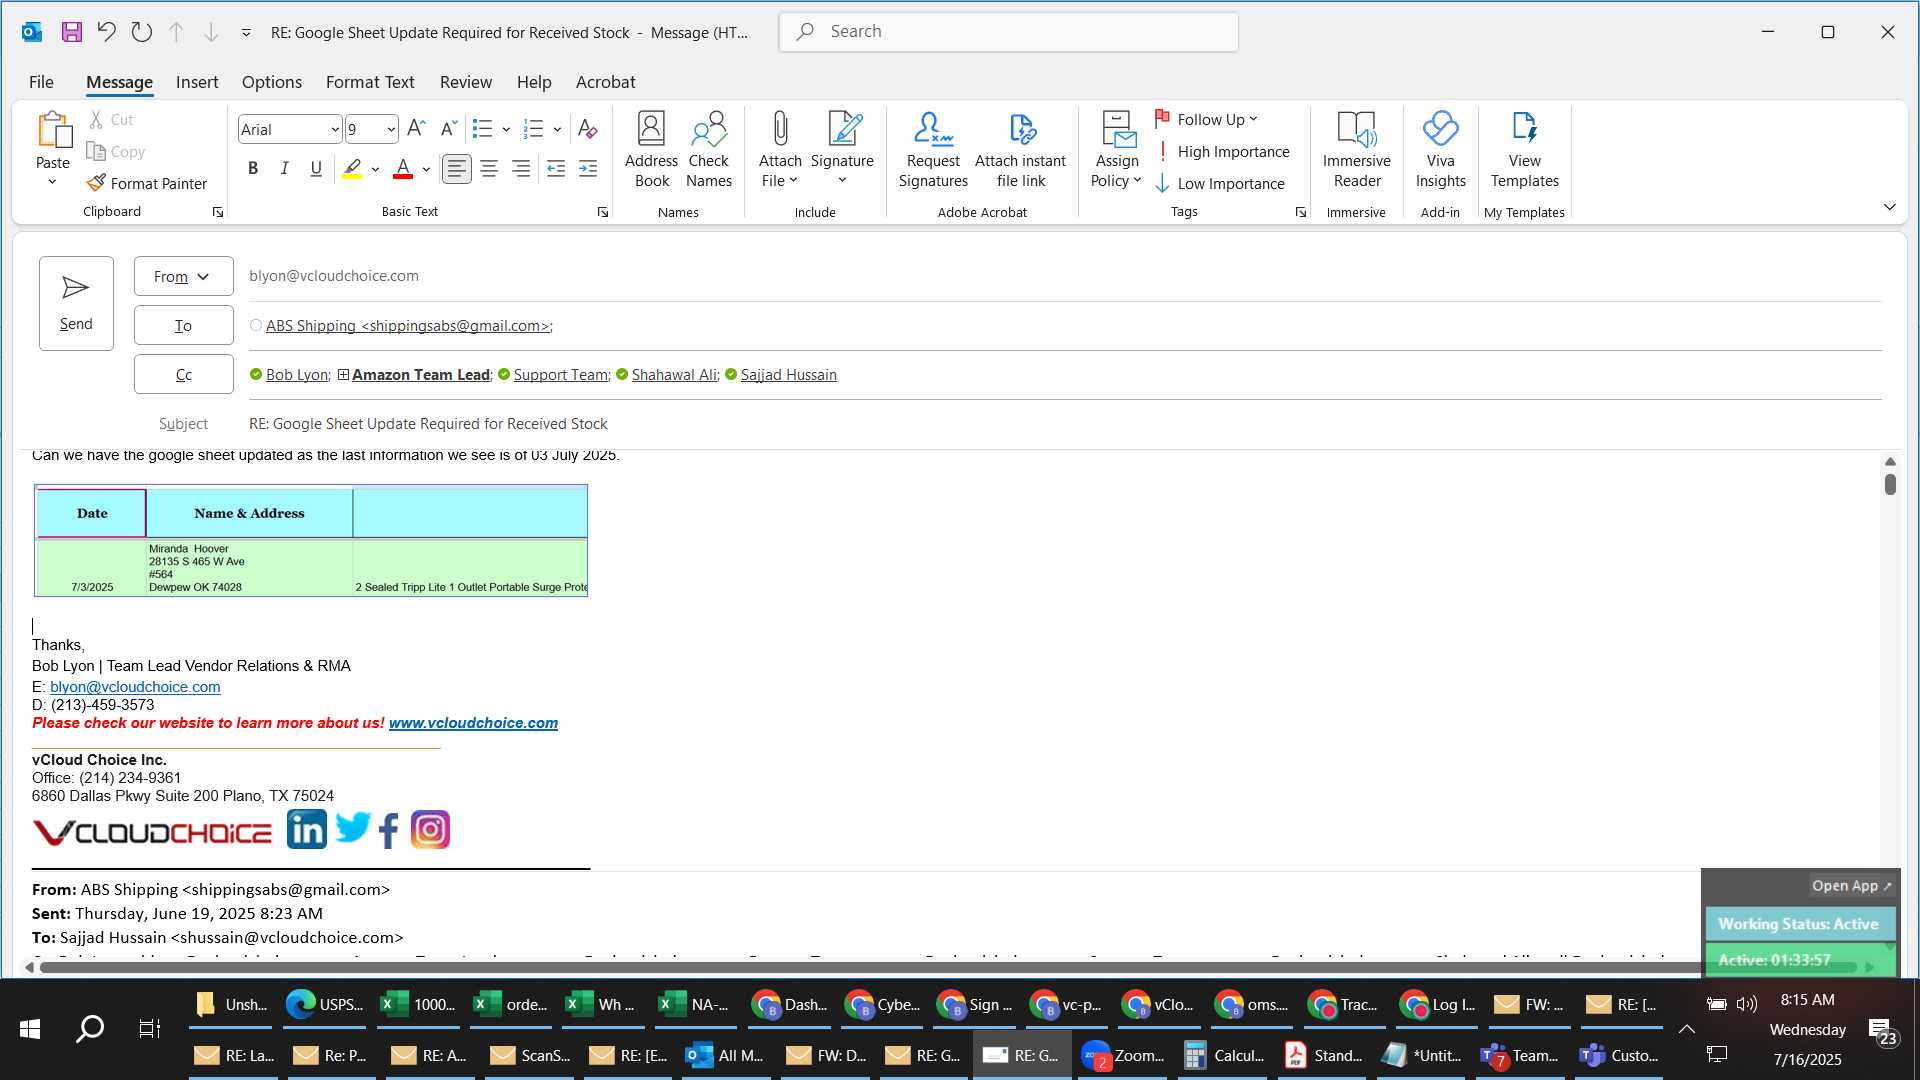This screenshot has width=1920, height=1080.
Task: Decrease font size
Action: [x=449, y=128]
